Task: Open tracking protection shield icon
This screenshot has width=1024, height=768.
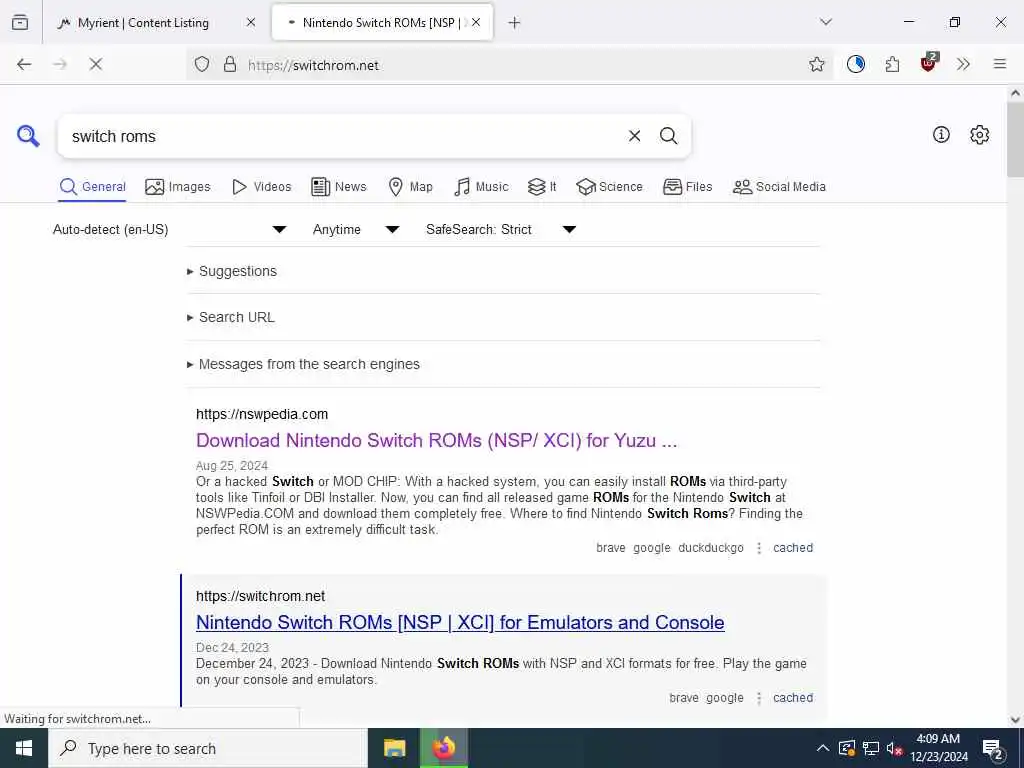Action: [x=202, y=64]
